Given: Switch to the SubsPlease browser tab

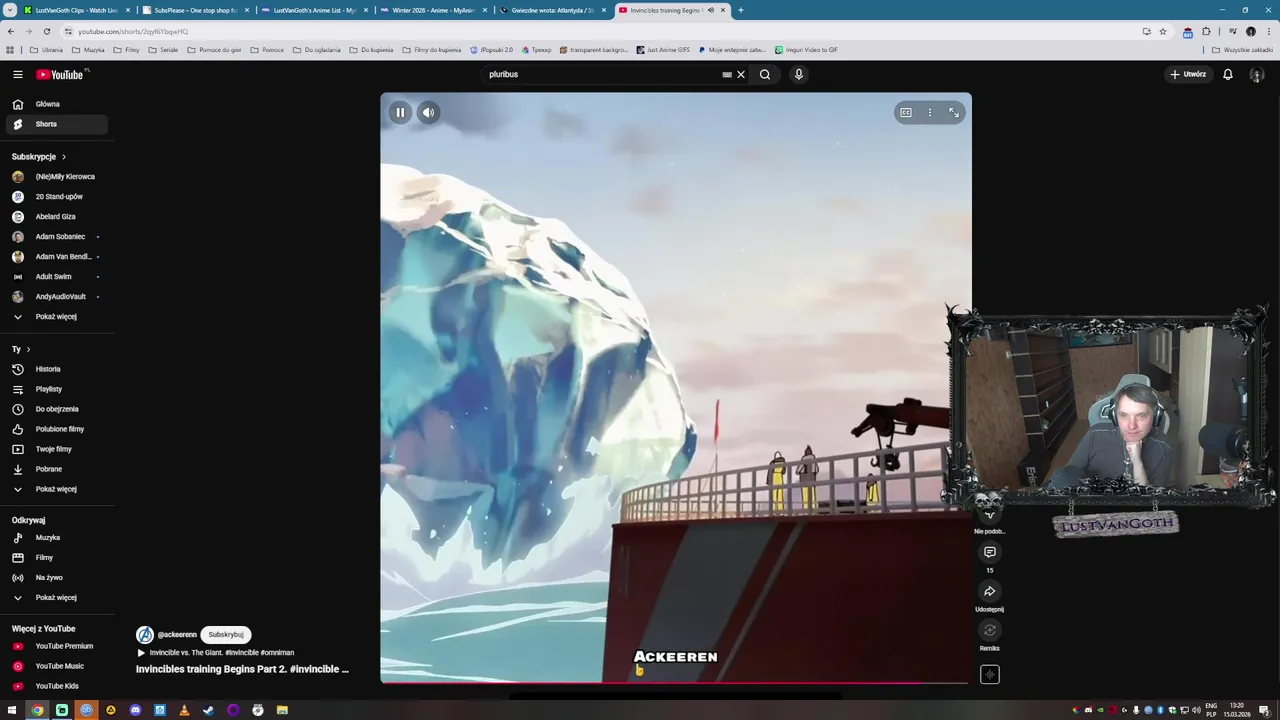Looking at the screenshot, I should (x=195, y=10).
